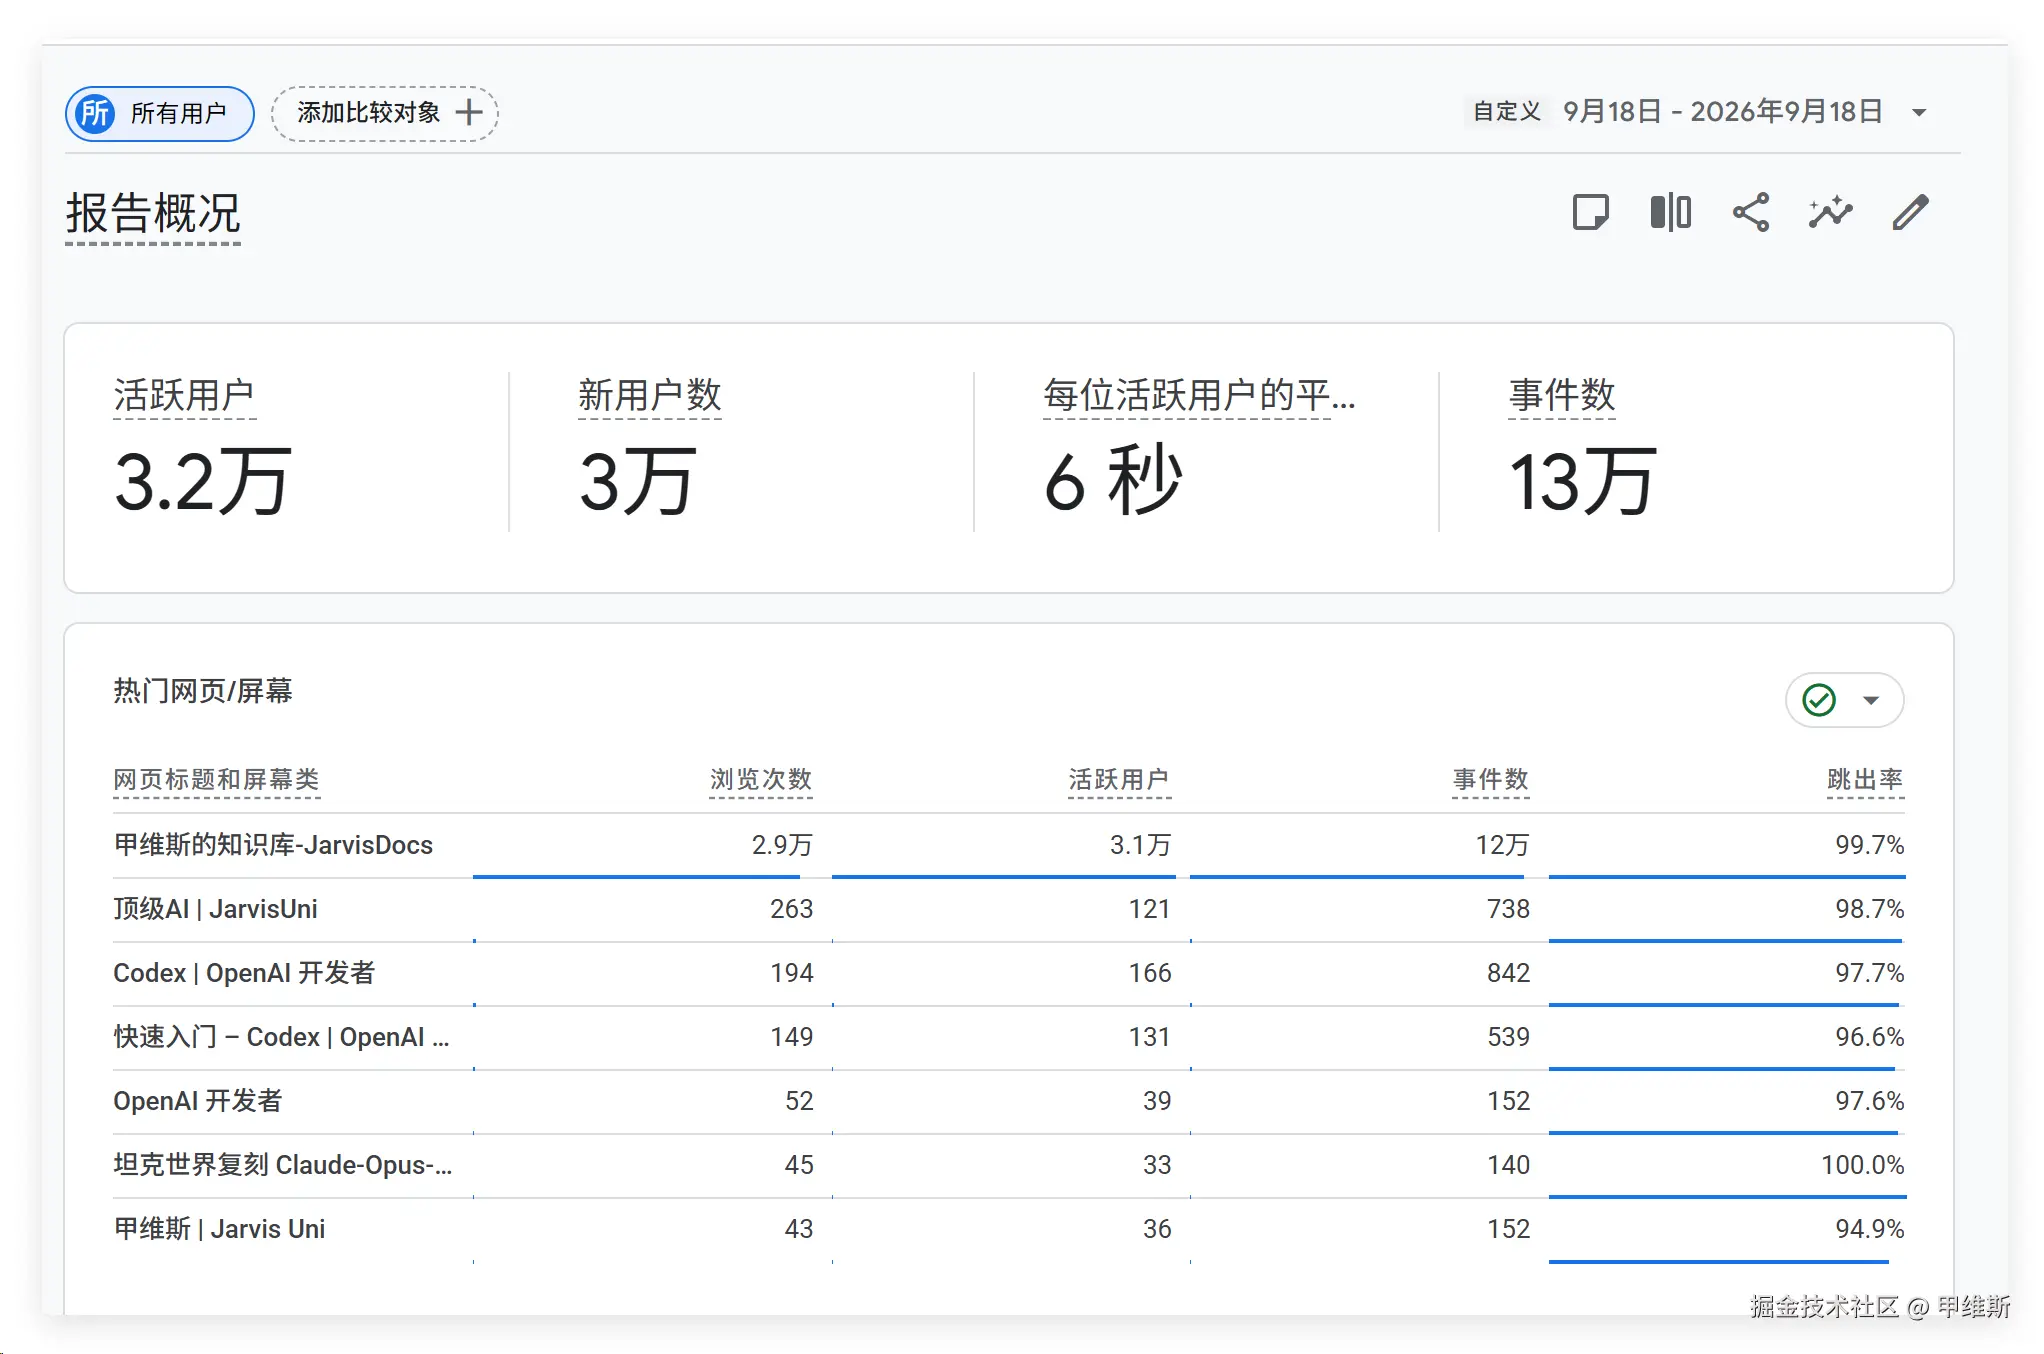Click the 96.6% bounce rate cell

(1869, 1037)
